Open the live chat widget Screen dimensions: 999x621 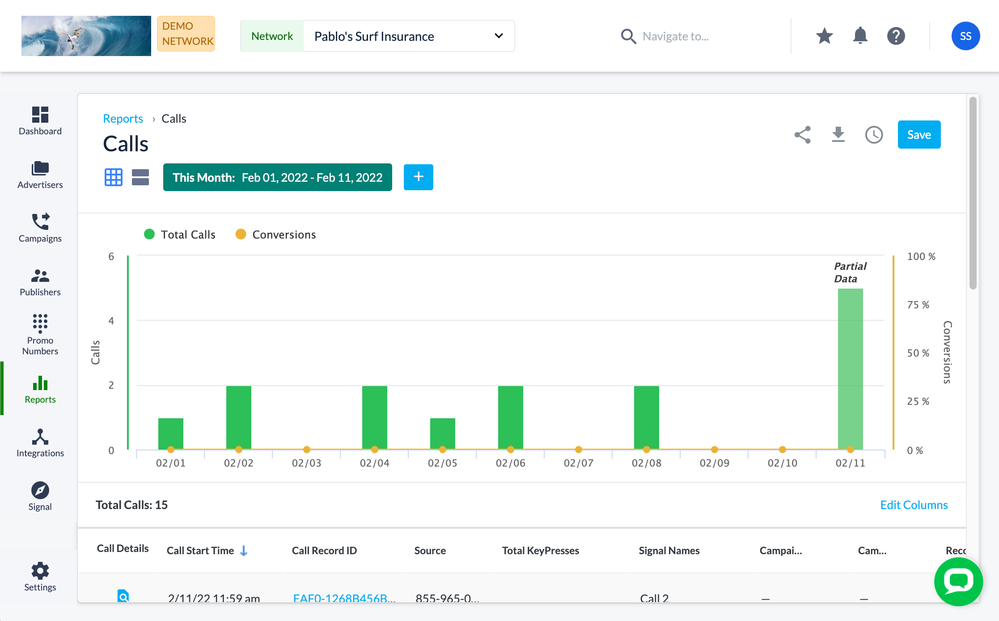click(x=958, y=581)
